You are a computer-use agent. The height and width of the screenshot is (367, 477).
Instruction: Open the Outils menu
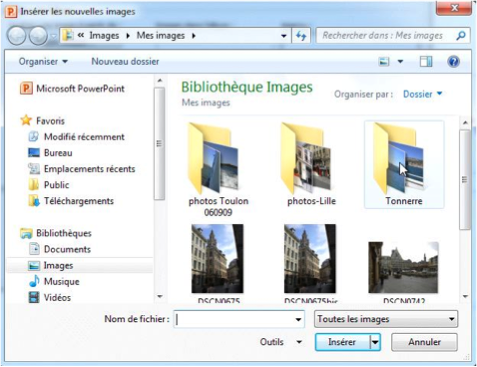click(x=281, y=342)
